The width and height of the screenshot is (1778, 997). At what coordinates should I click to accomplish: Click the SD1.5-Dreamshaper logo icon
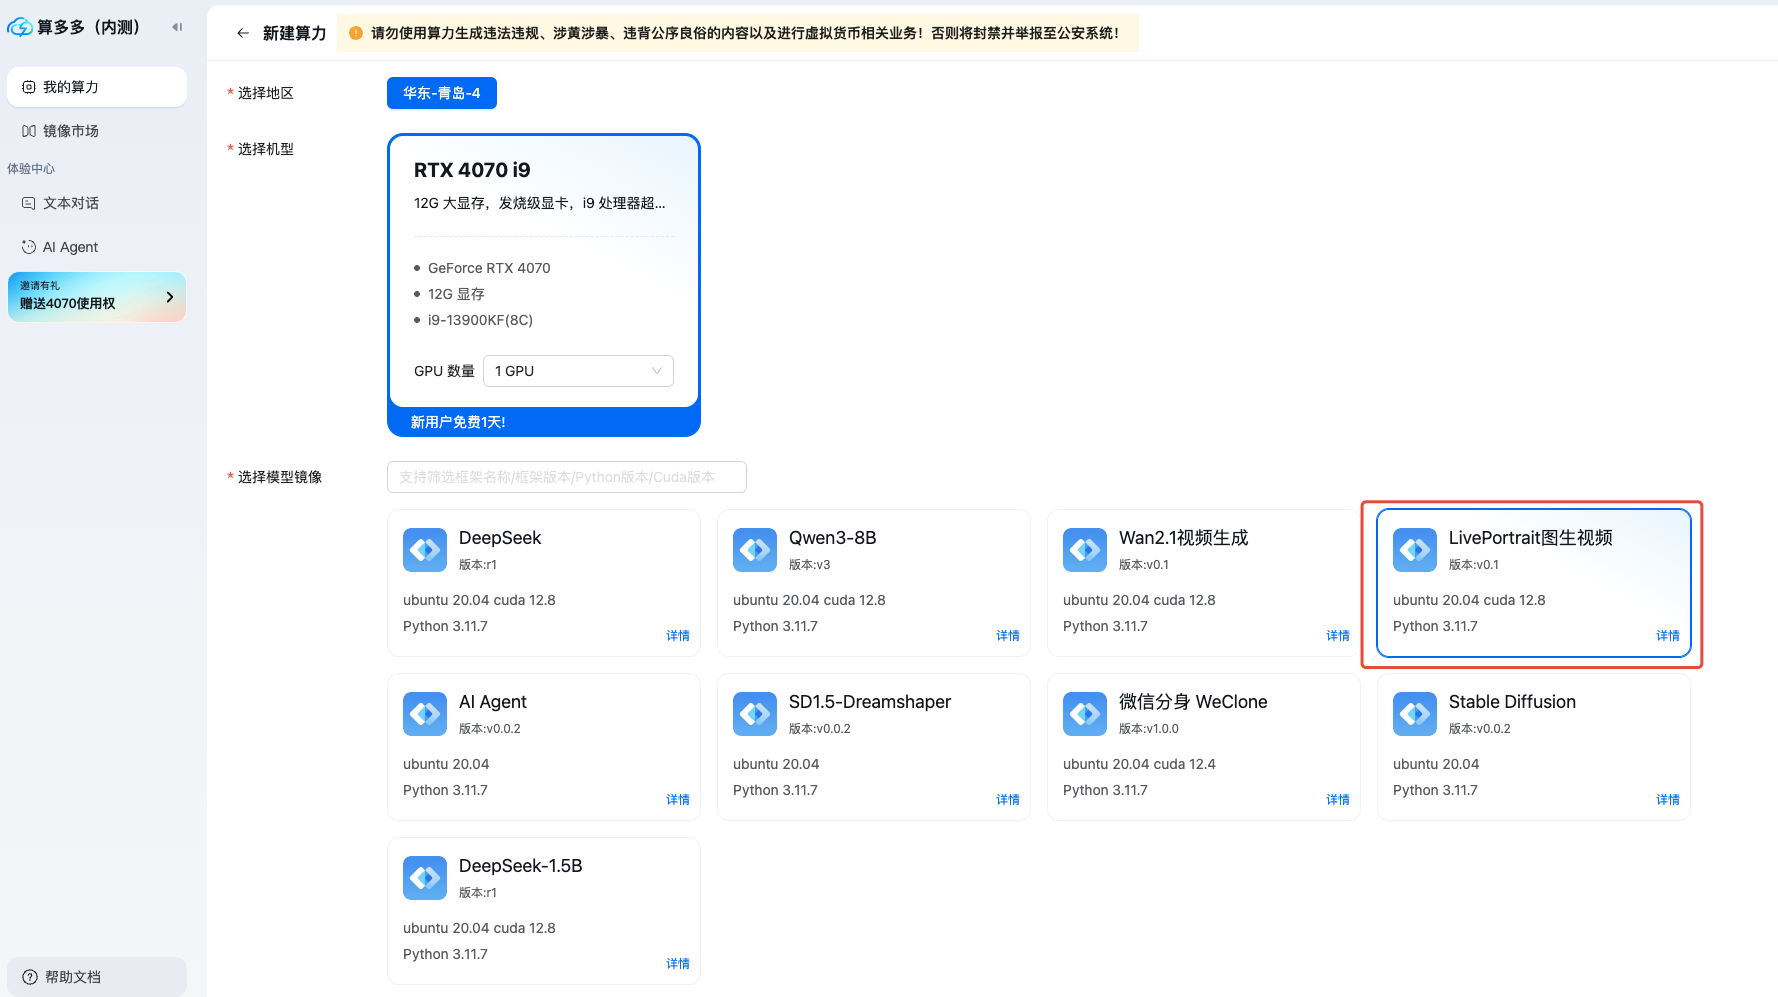click(755, 714)
